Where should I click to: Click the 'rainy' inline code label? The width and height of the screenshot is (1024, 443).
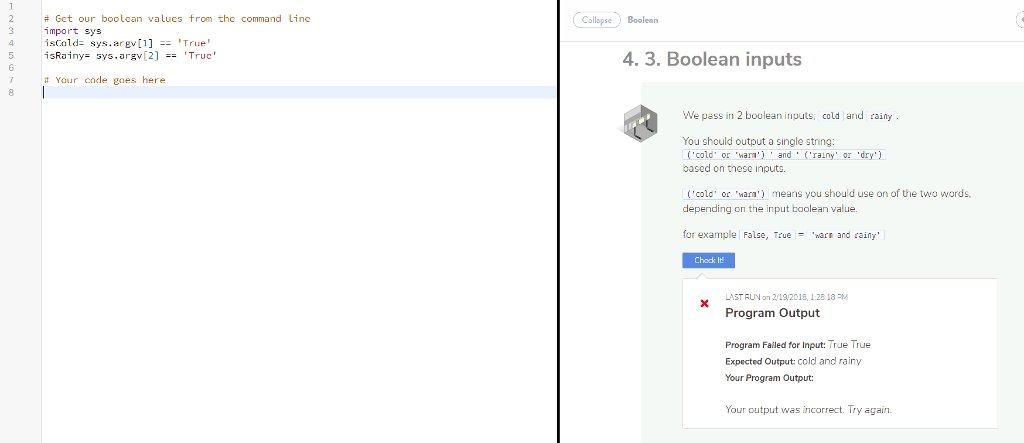pyautogui.click(x=881, y=116)
